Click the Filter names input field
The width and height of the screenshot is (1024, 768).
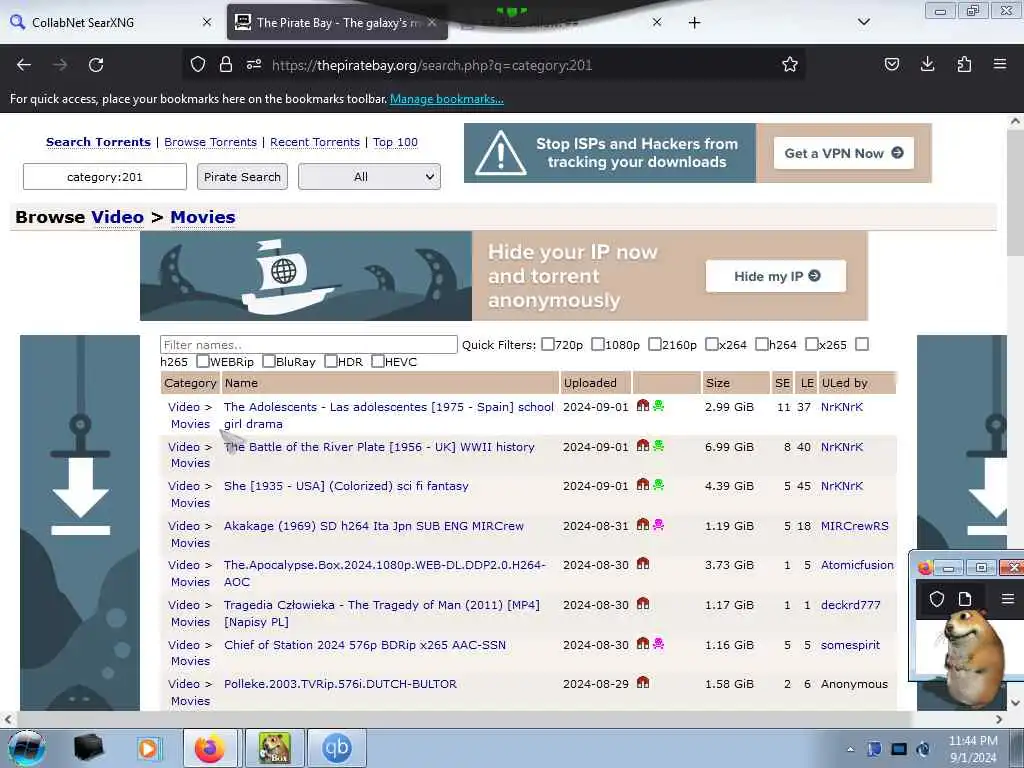click(308, 344)
